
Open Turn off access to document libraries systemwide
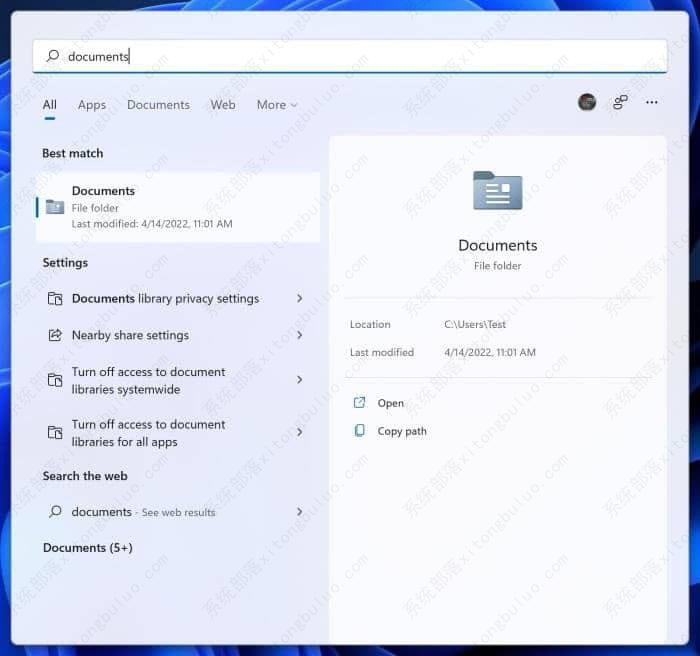coord(148,380)
